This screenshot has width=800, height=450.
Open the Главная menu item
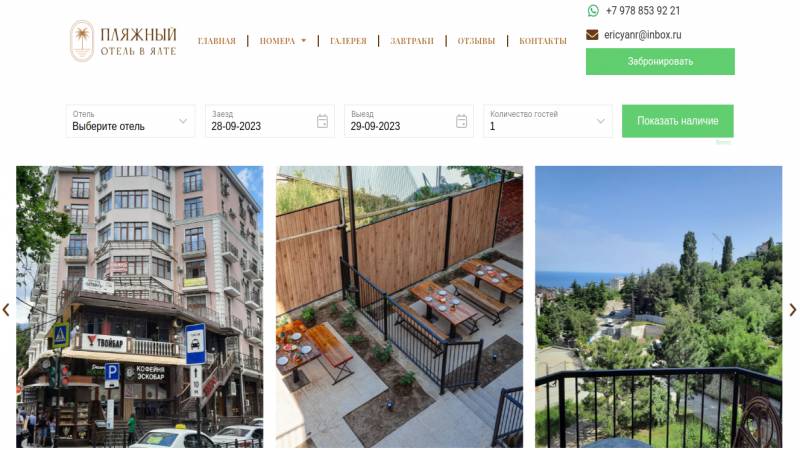pyautogui.click(x=217, y=41)
